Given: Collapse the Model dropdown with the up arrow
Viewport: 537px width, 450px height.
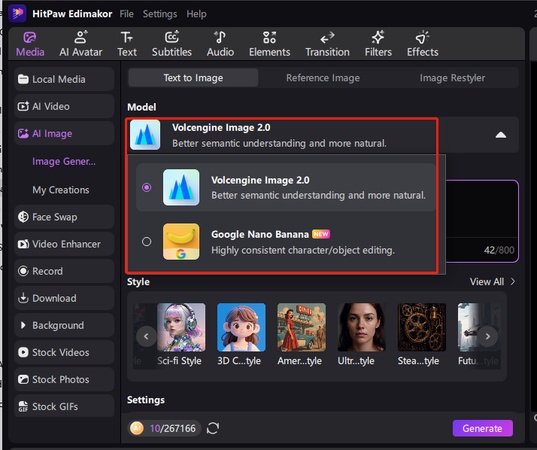Looking at the screenshot, I should tap(501, 135).
